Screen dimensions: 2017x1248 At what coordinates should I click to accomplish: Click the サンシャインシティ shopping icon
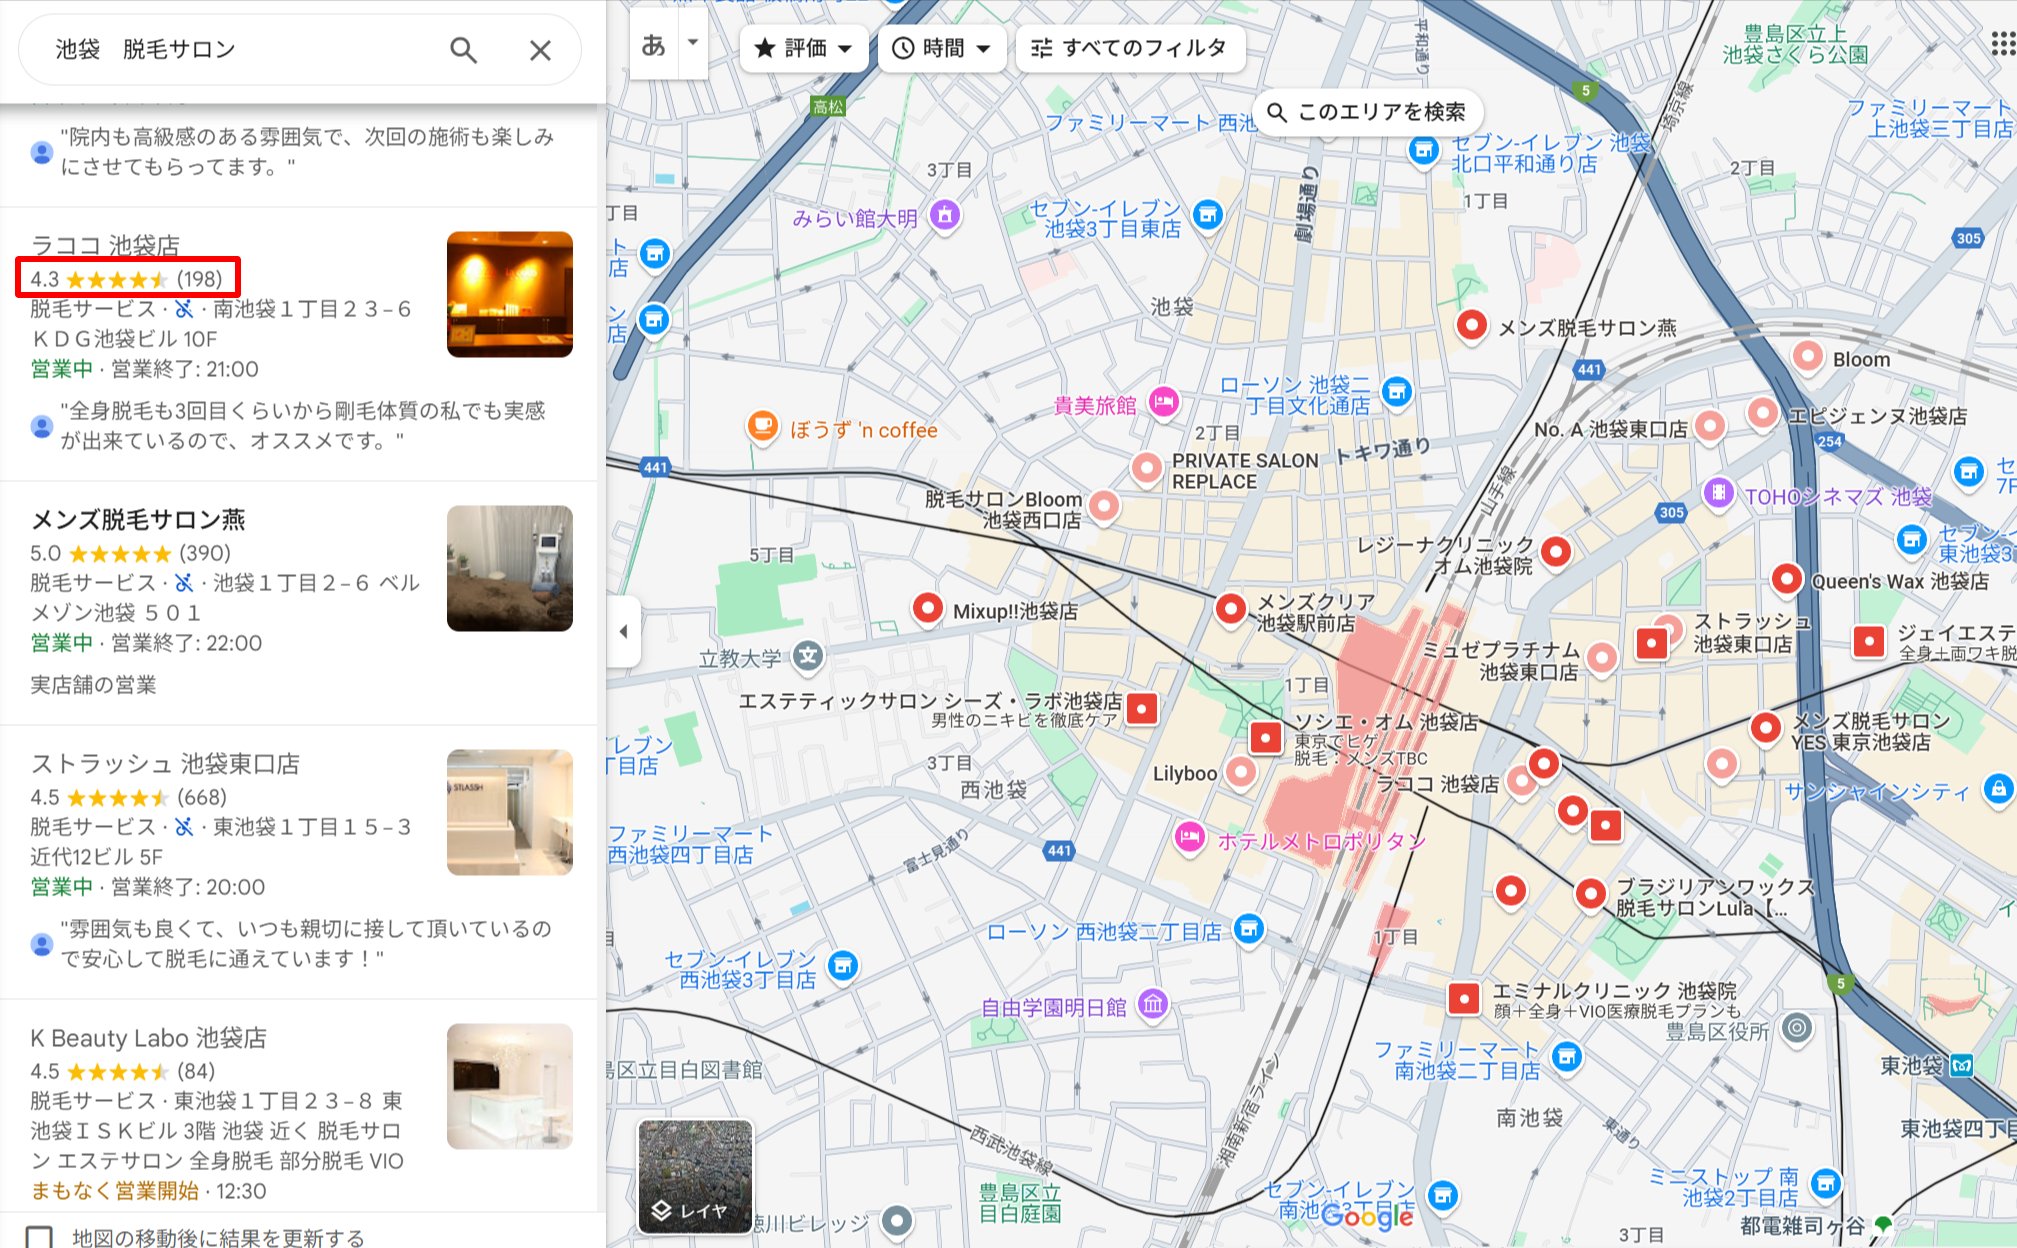[x=1998, y=788]
